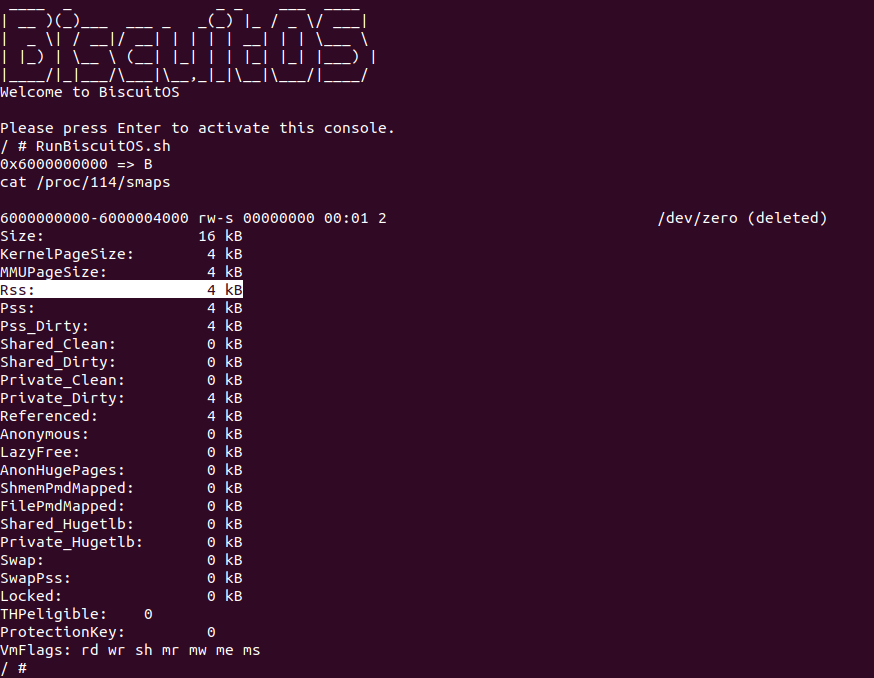Click the ShmemPmdMapped line
Screen dimensions: 874x678
point(121,488)
